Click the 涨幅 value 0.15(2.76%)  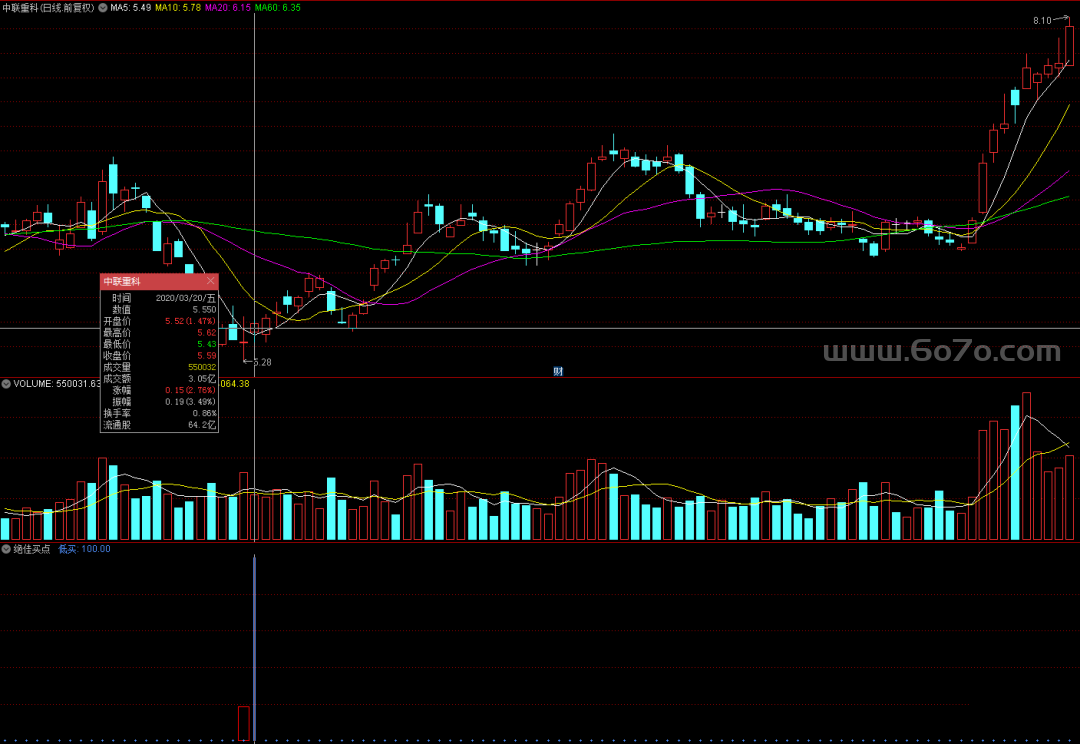click(190, 390)
